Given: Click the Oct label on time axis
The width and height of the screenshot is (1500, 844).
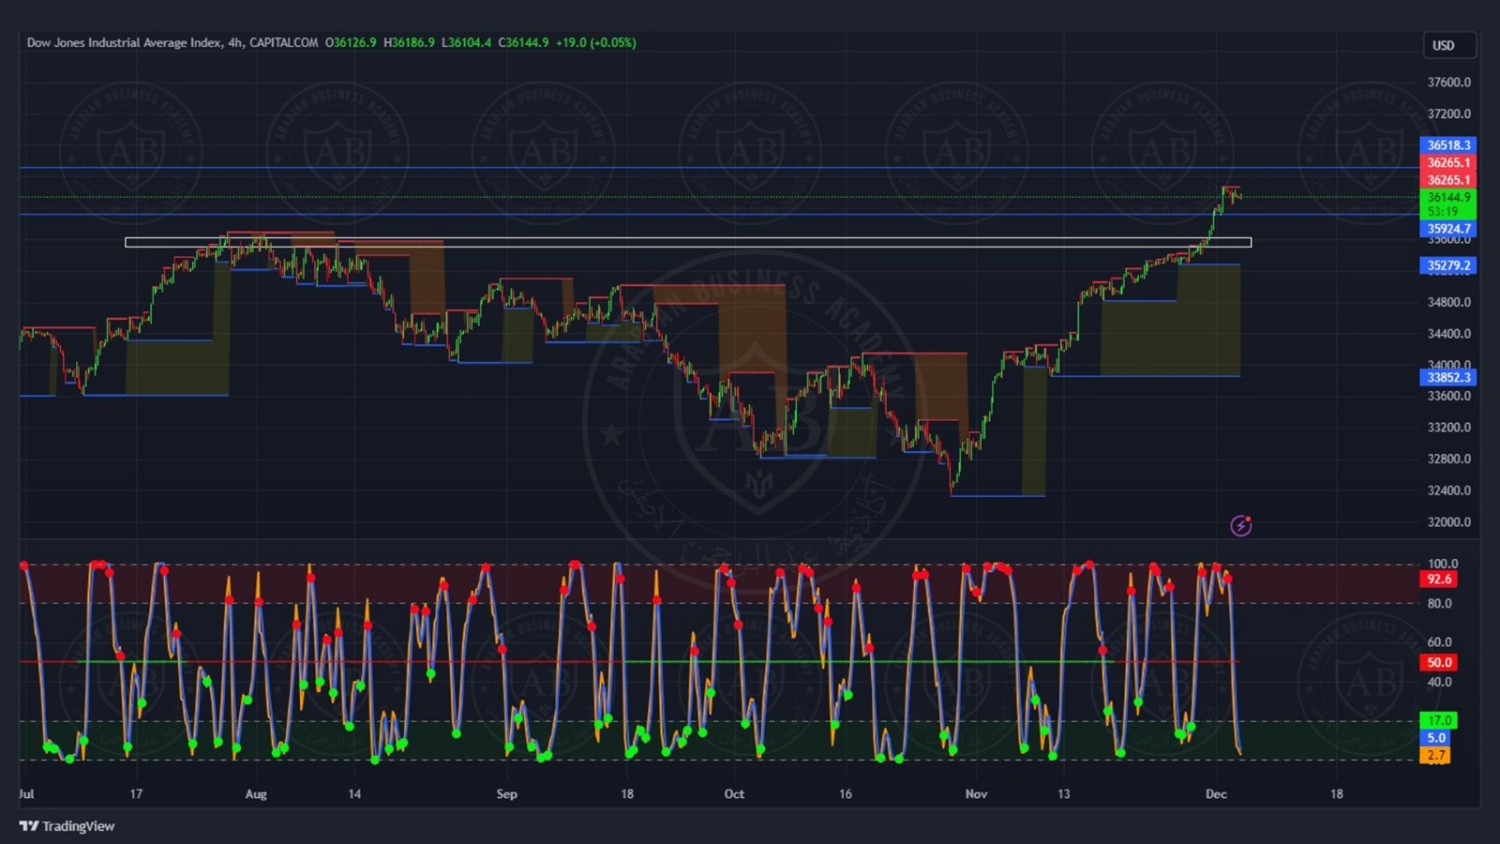Looking at the screenshot, I should point(734,794).
